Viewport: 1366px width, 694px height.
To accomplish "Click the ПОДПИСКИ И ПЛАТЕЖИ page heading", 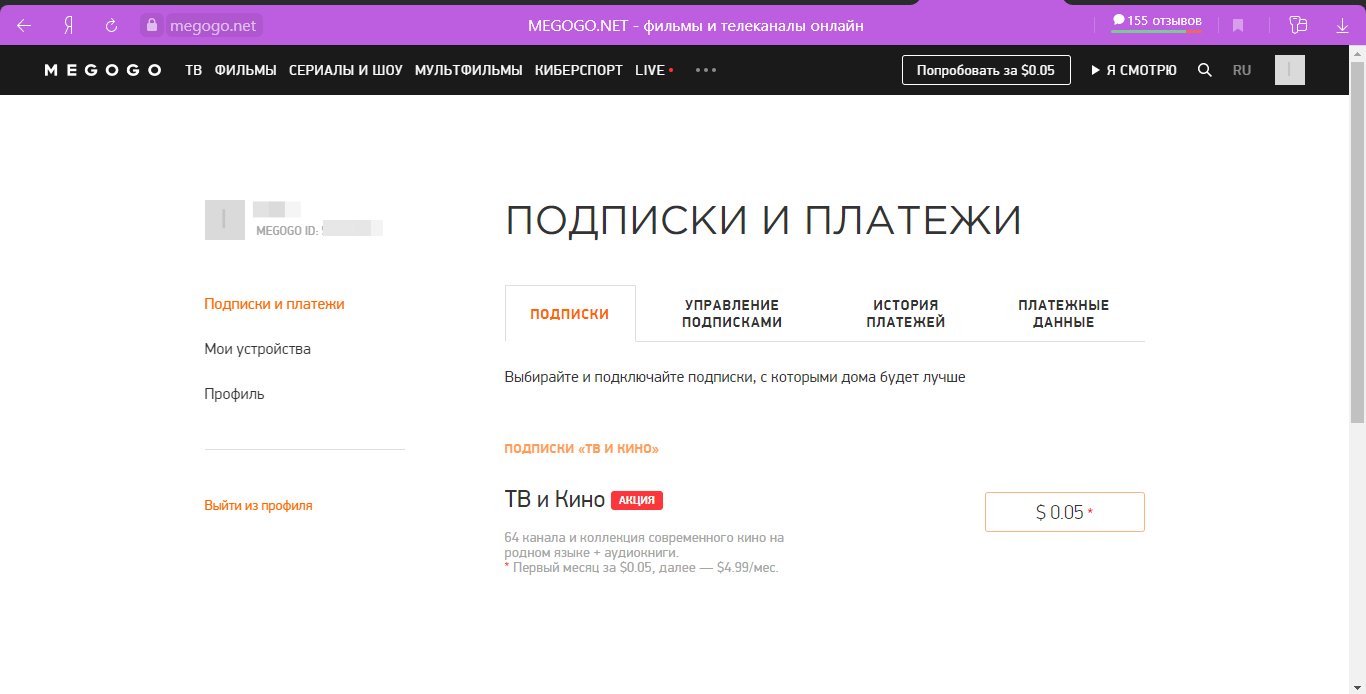I will click(x=764, y=220).
